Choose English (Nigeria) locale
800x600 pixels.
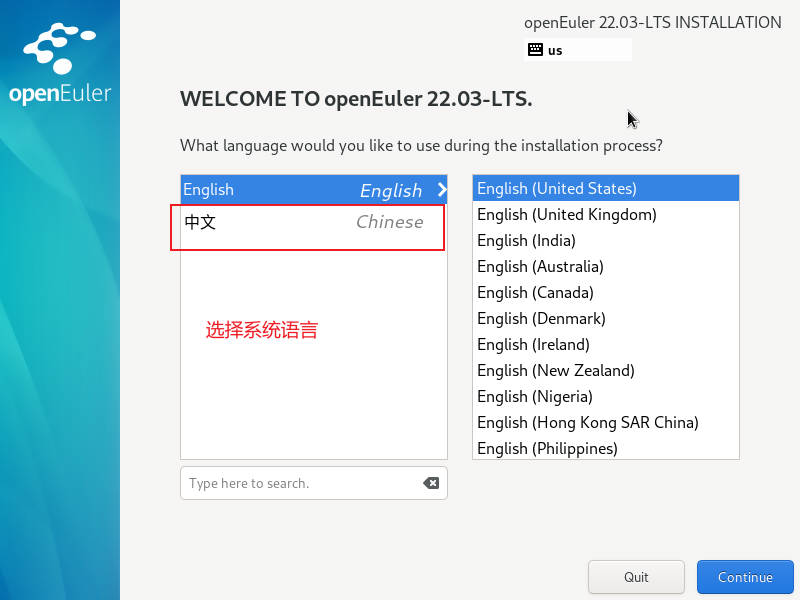pyautogui.click(x=606, y=396)
